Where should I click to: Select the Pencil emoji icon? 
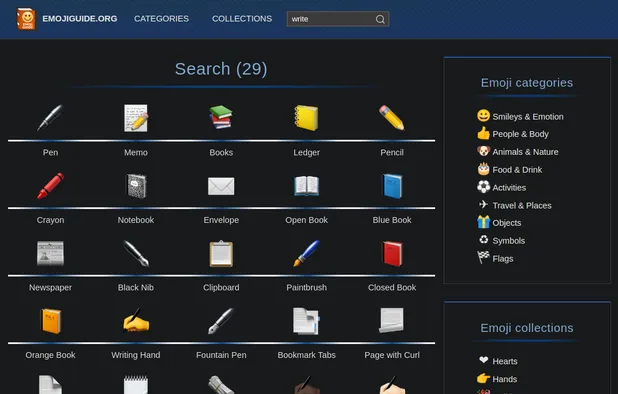(x=392, y=117)
